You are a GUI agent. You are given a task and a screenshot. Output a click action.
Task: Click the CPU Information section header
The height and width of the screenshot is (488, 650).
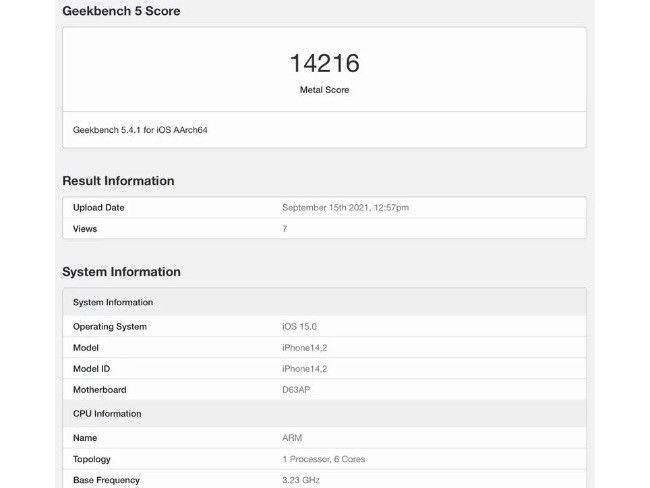[x=325, y=414]
